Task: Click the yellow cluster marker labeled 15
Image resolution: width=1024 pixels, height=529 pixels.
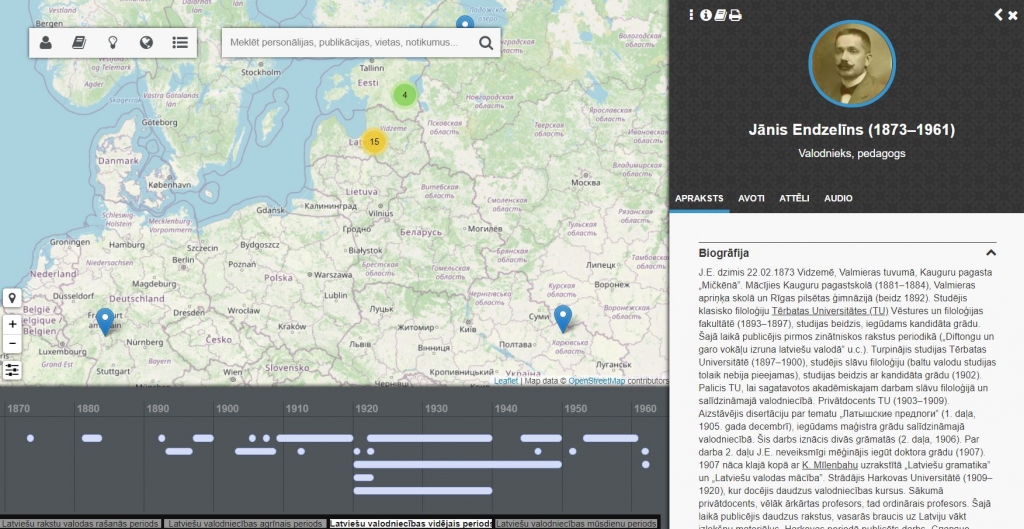Action: pos(374,142)
